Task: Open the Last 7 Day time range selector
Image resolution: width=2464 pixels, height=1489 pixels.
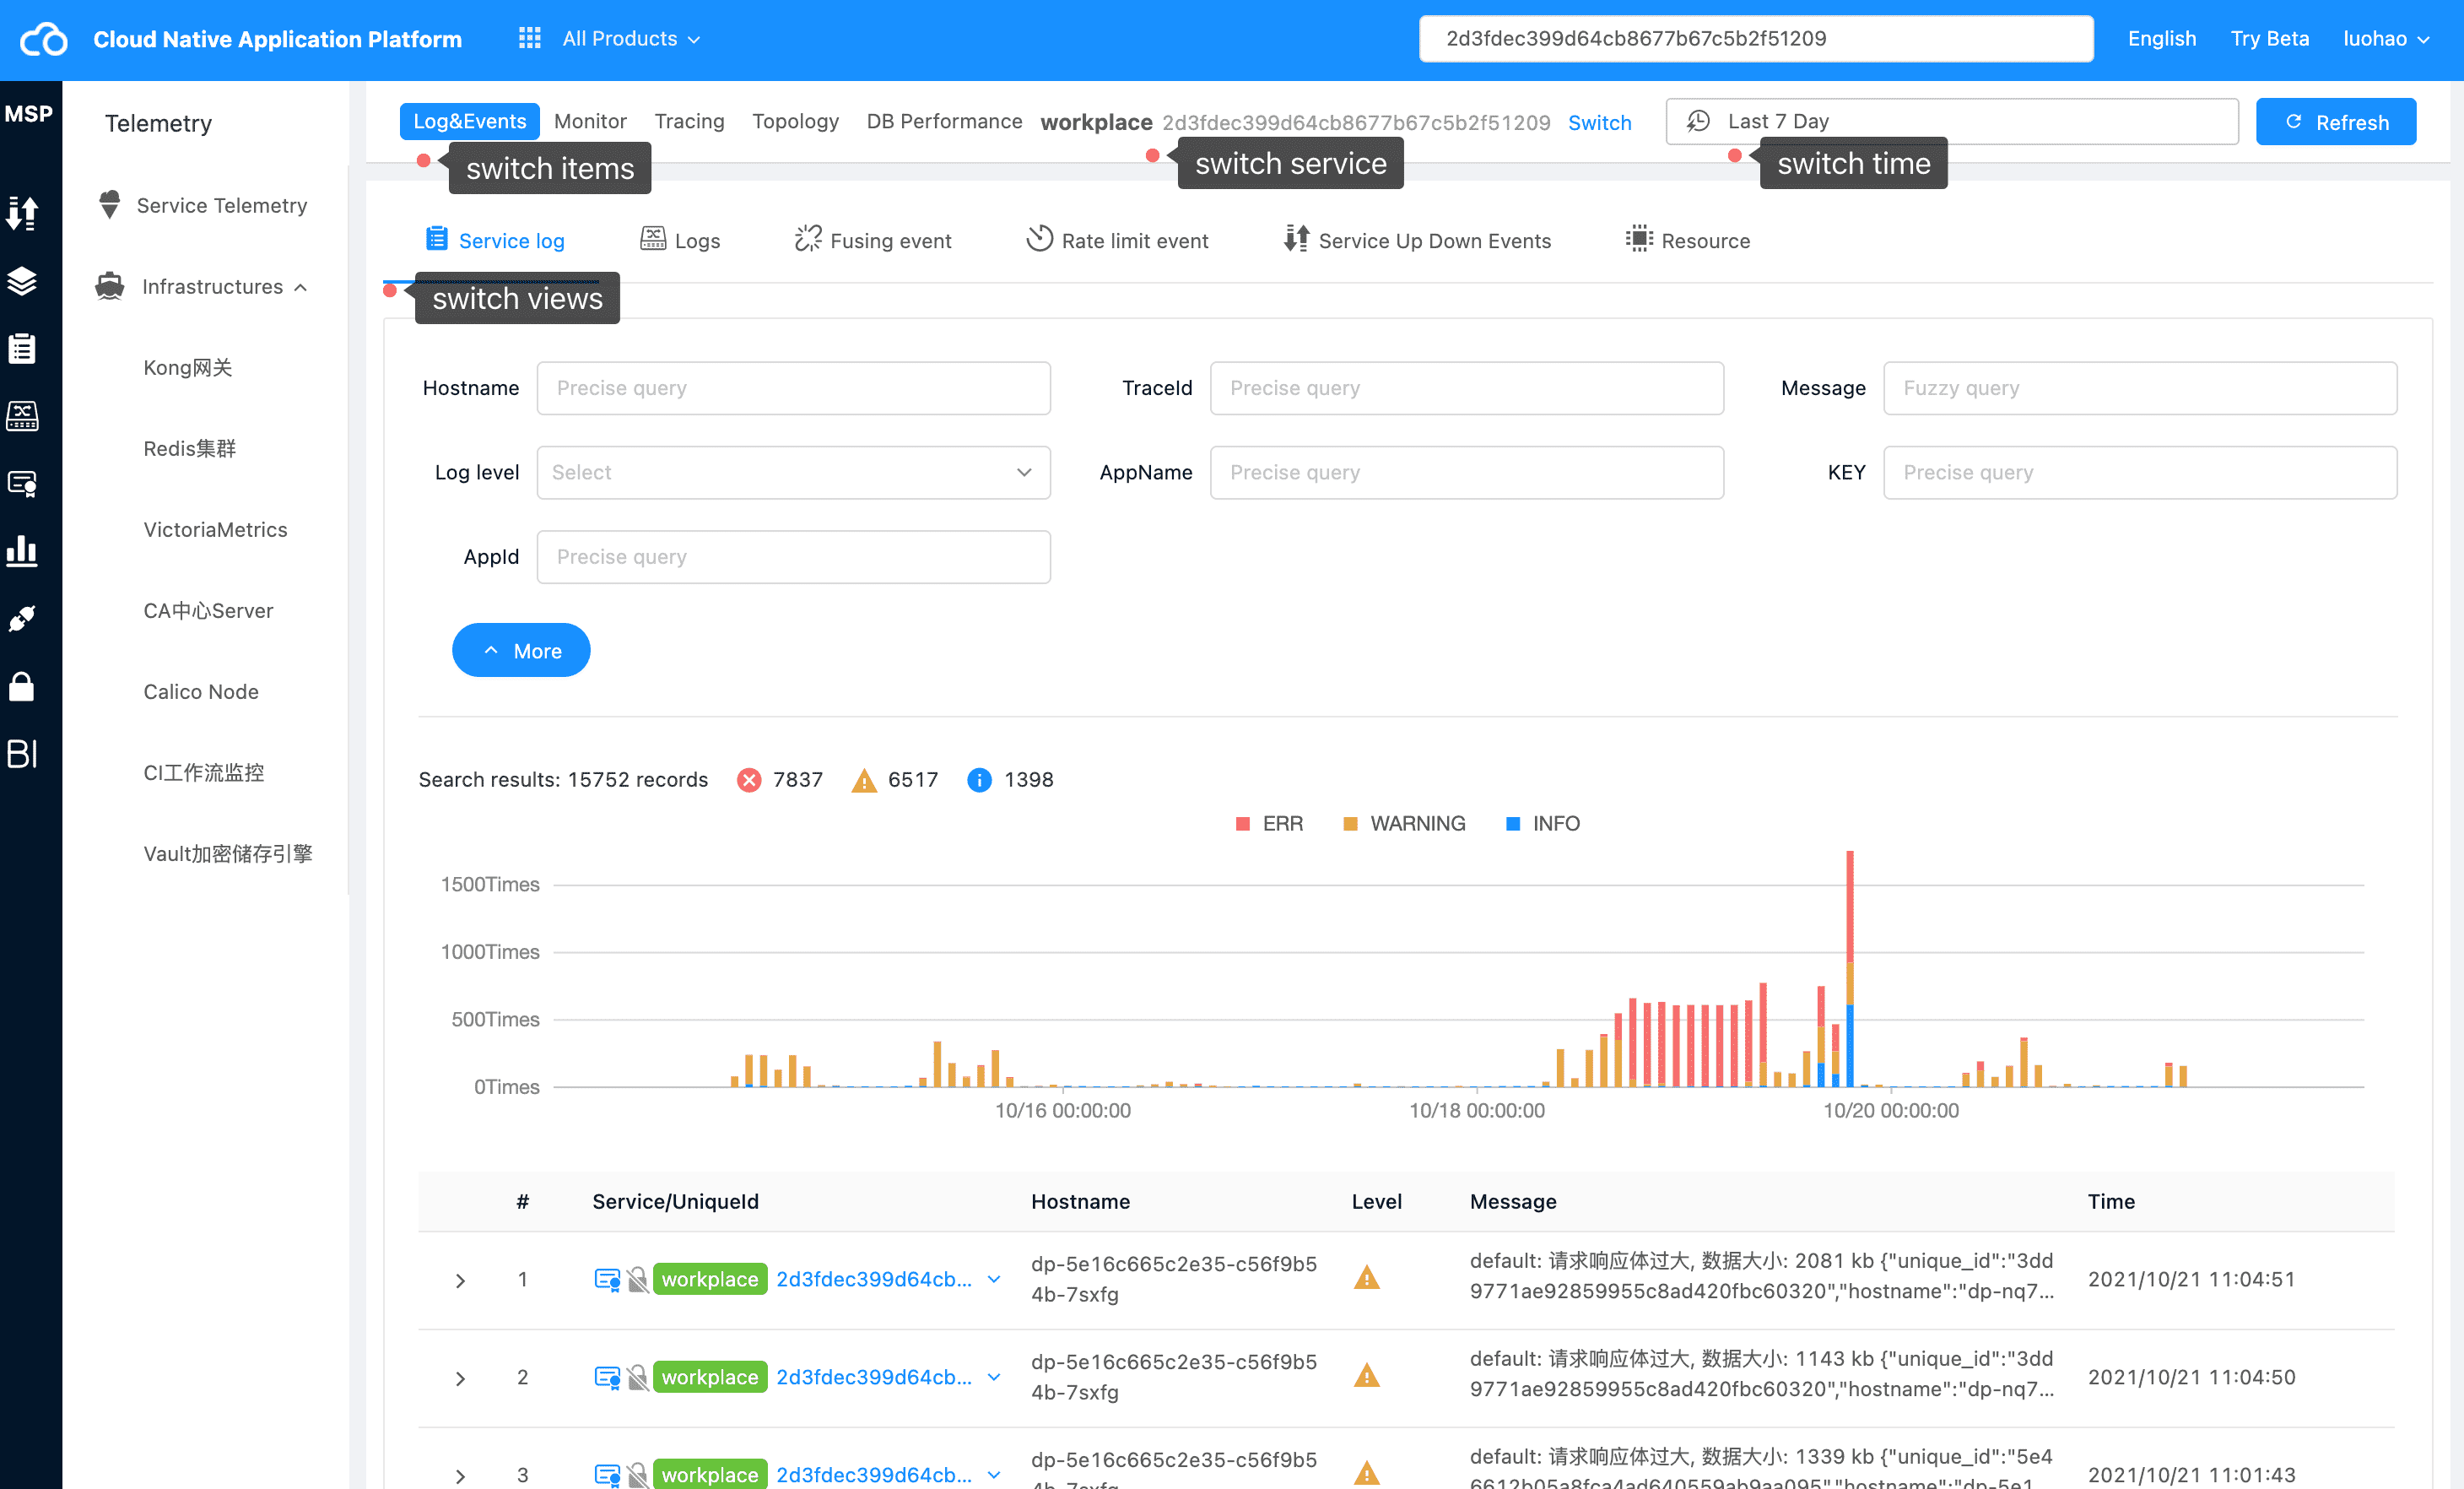Action: [x=1952, y=121]
